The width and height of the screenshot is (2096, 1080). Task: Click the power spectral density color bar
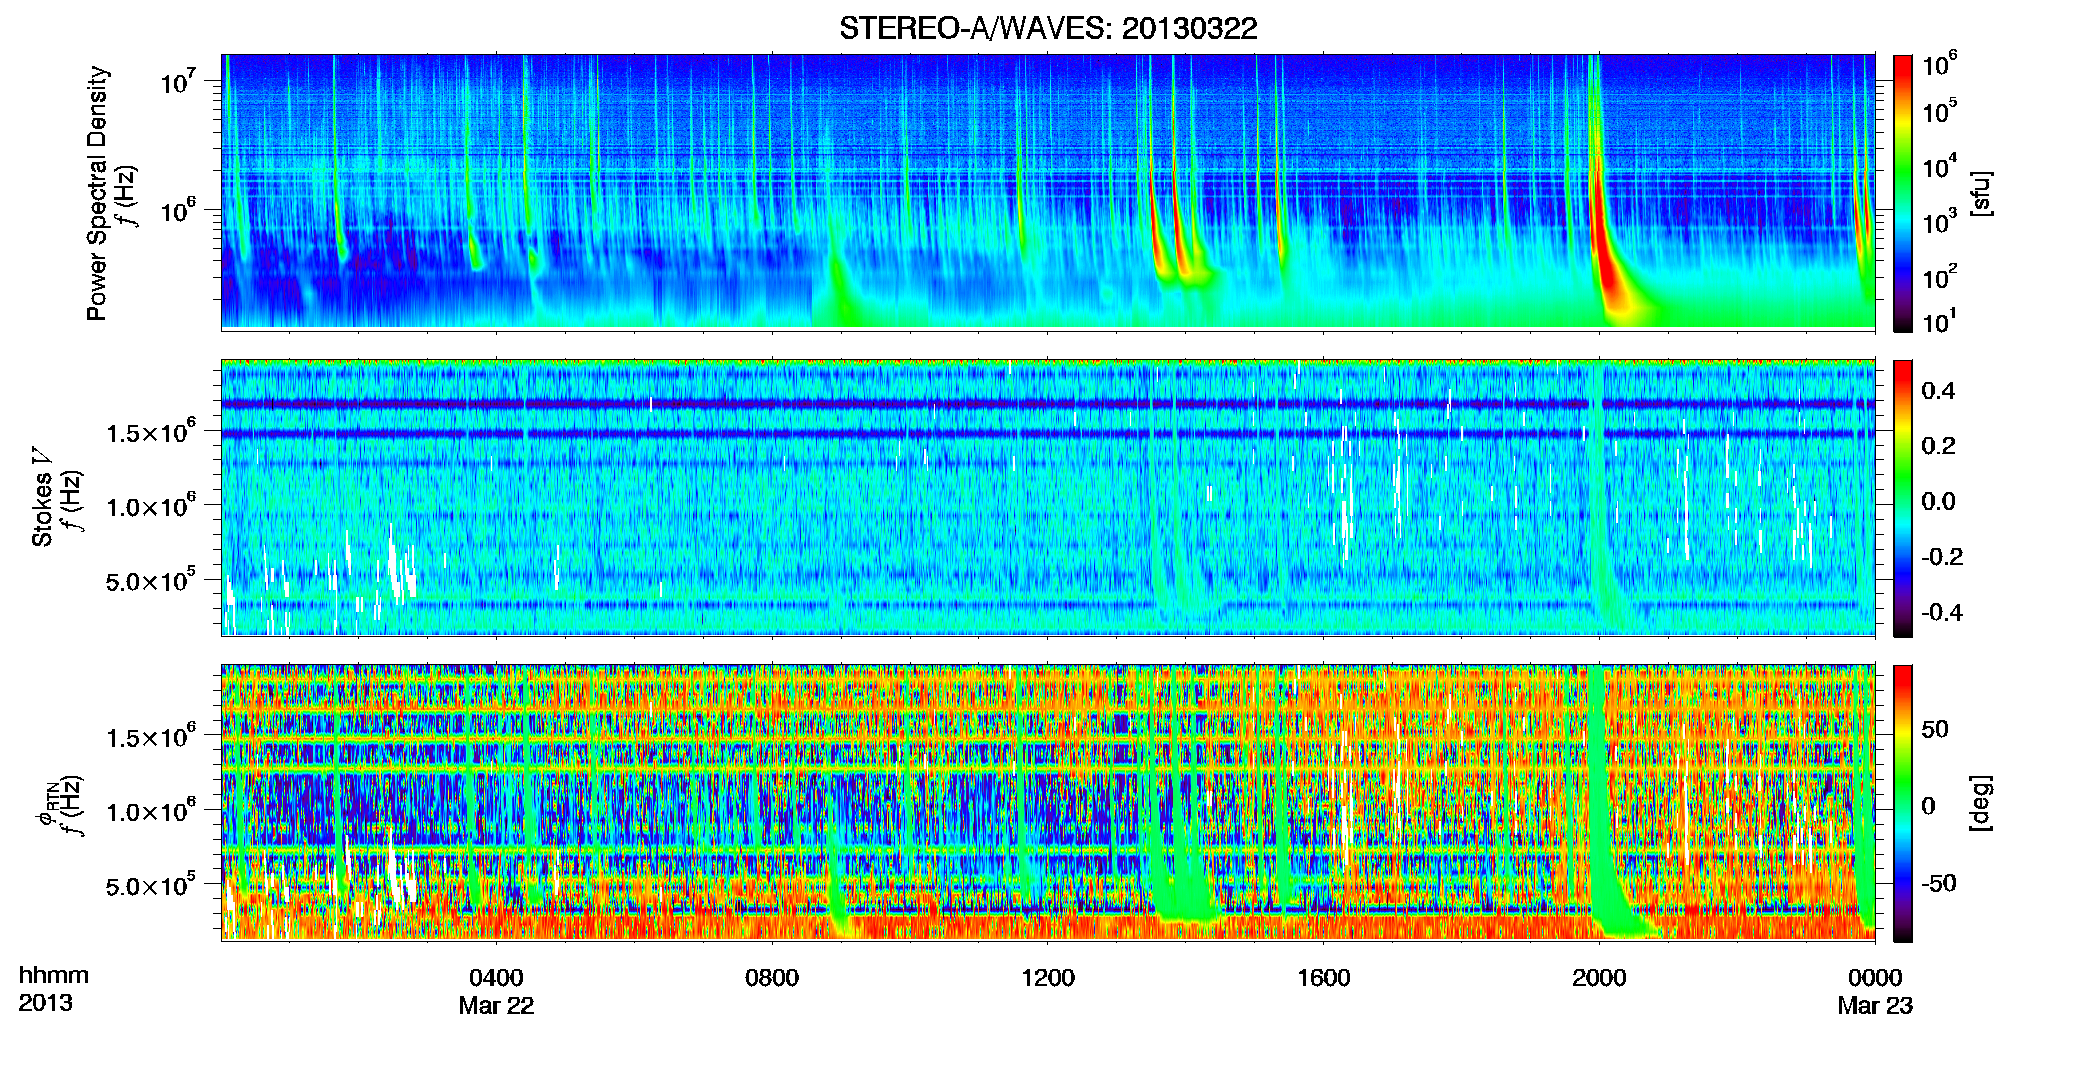[x=1902, y=193]
